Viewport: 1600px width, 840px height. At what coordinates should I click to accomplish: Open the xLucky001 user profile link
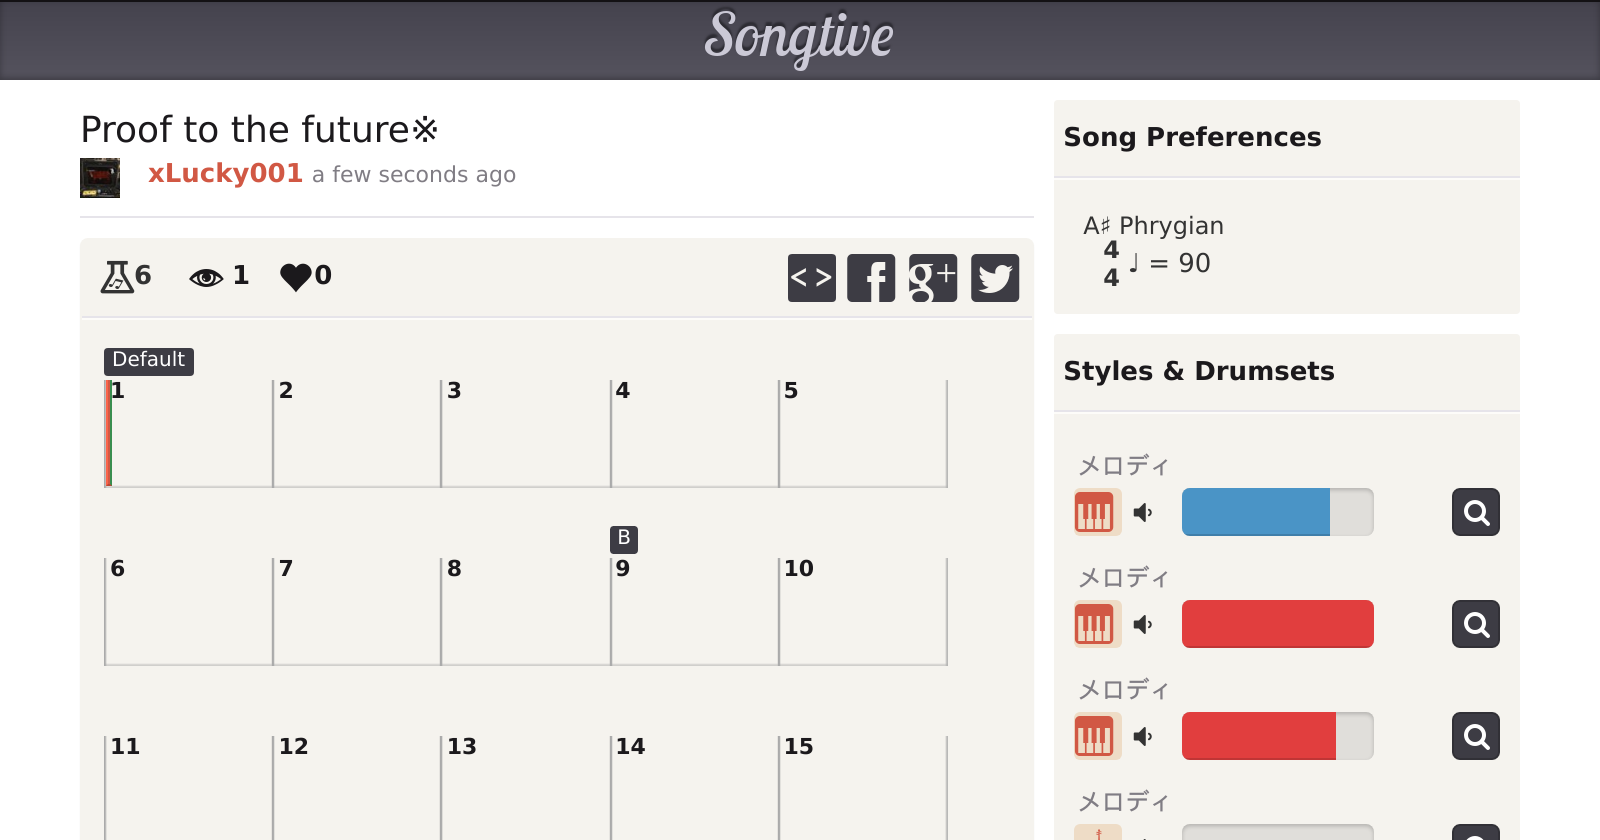click(x=225, y=173)
